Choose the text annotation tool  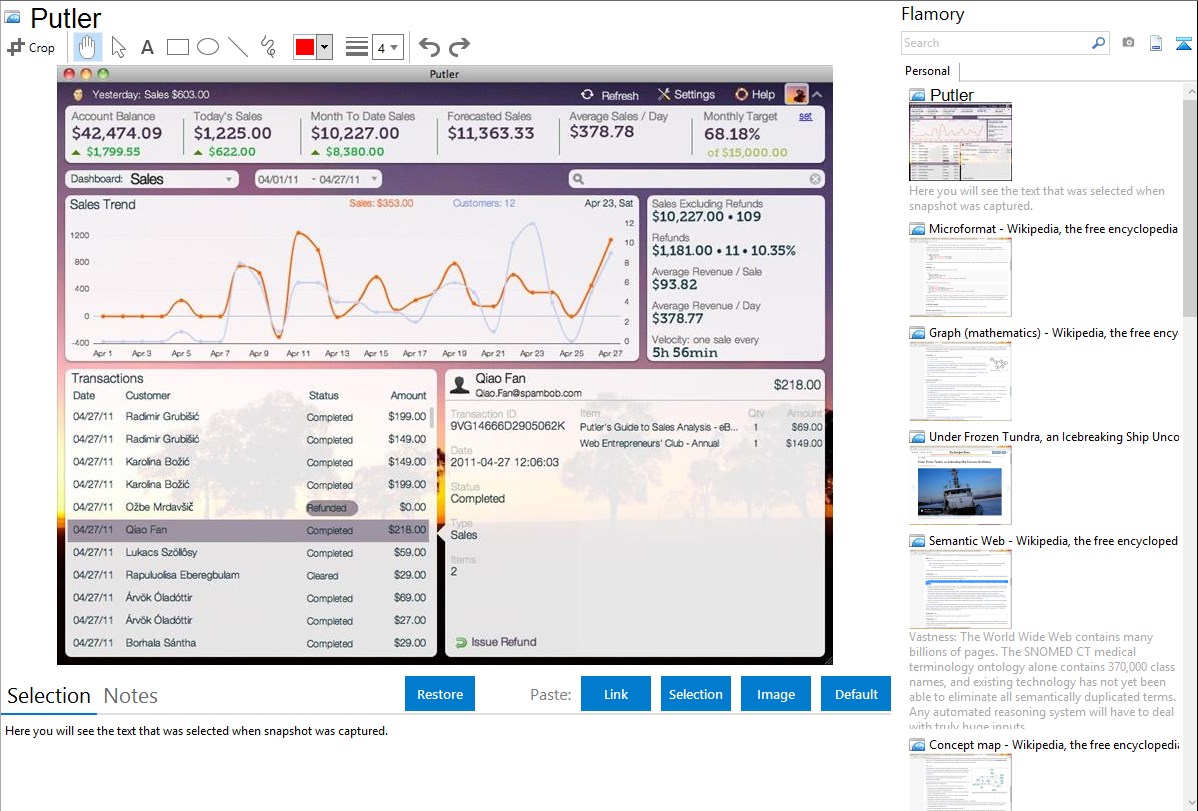(x=147, y=47)
